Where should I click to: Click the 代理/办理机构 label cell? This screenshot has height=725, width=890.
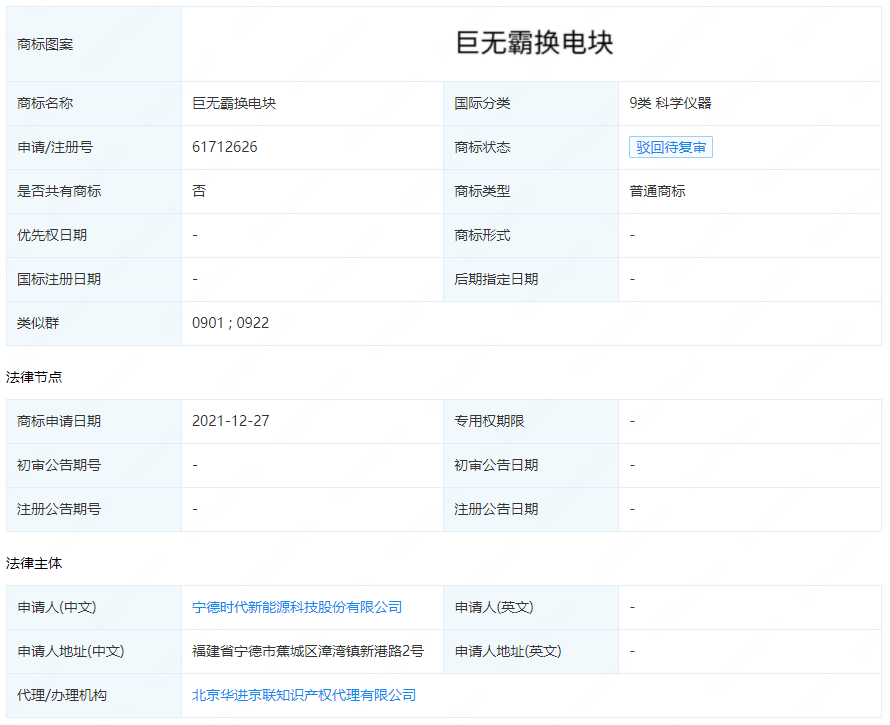tap(62, 695)
